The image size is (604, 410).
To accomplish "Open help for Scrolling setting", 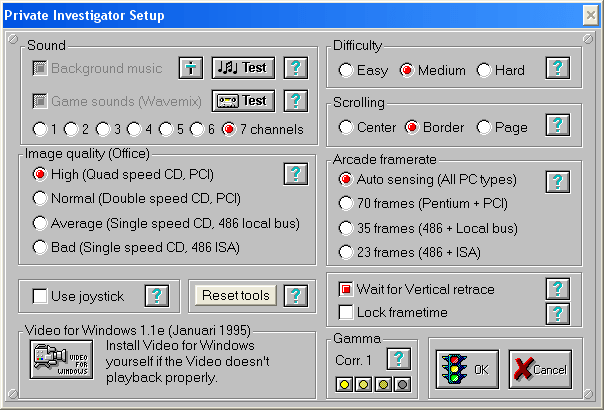I will (x=558, y=125).
